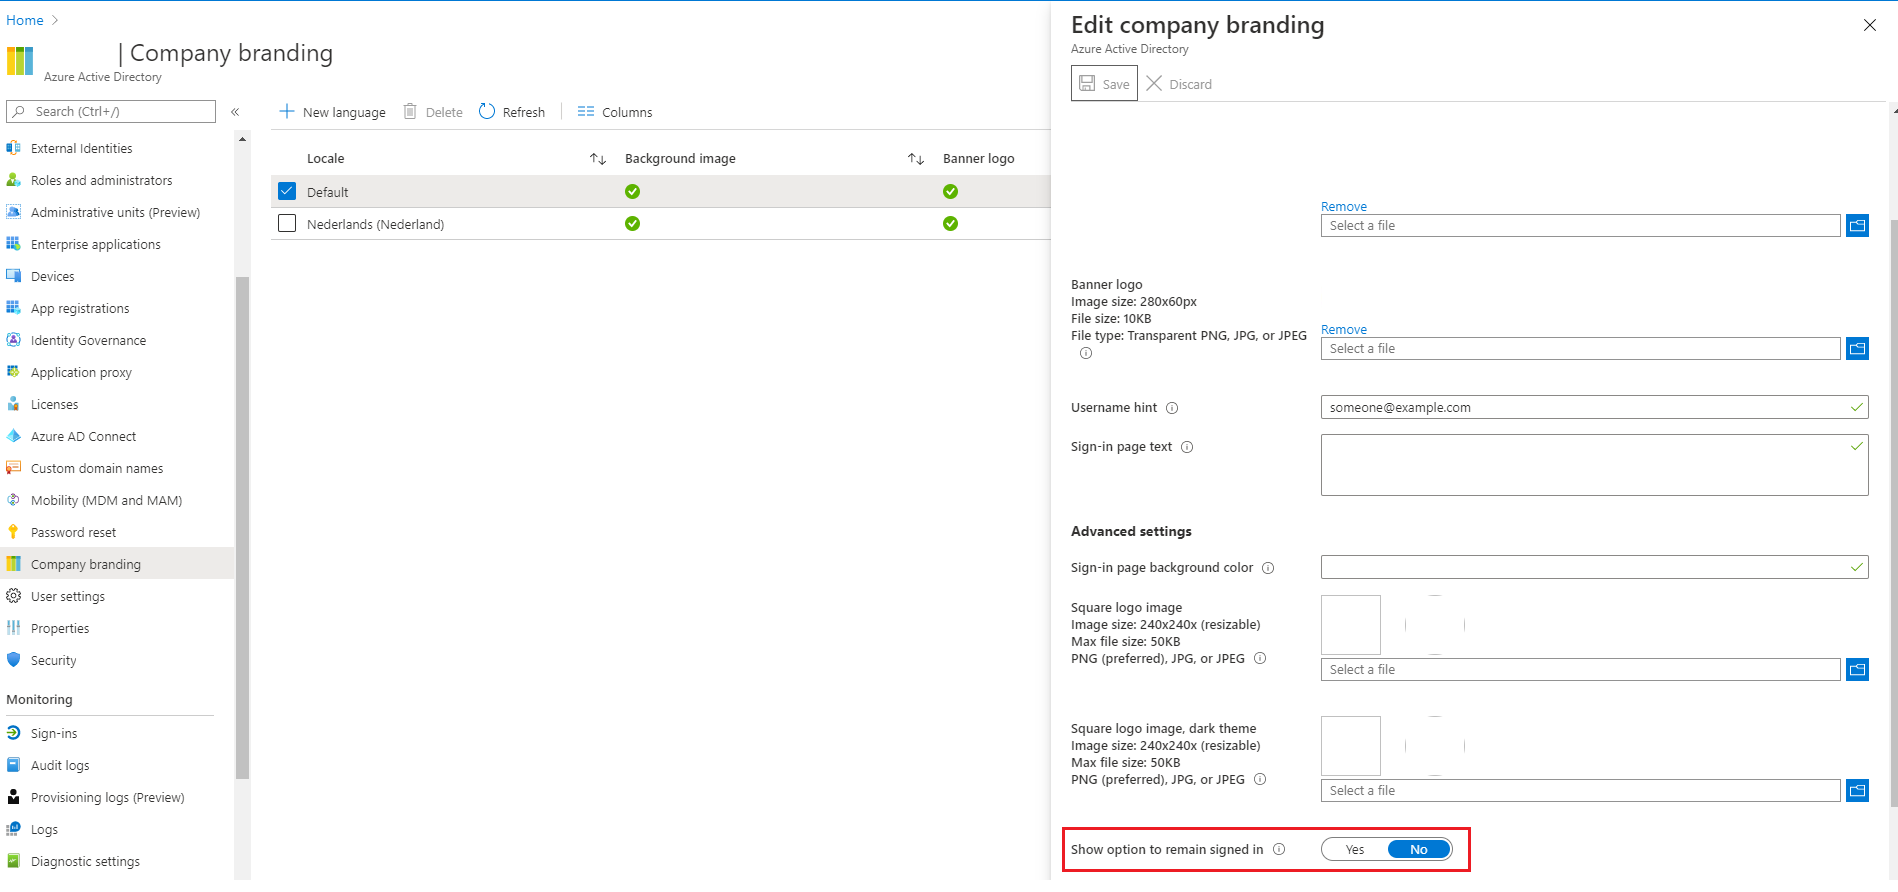Open Application proxy
This screenshot has height=892, width=1898.
click(x=81, y=372)
